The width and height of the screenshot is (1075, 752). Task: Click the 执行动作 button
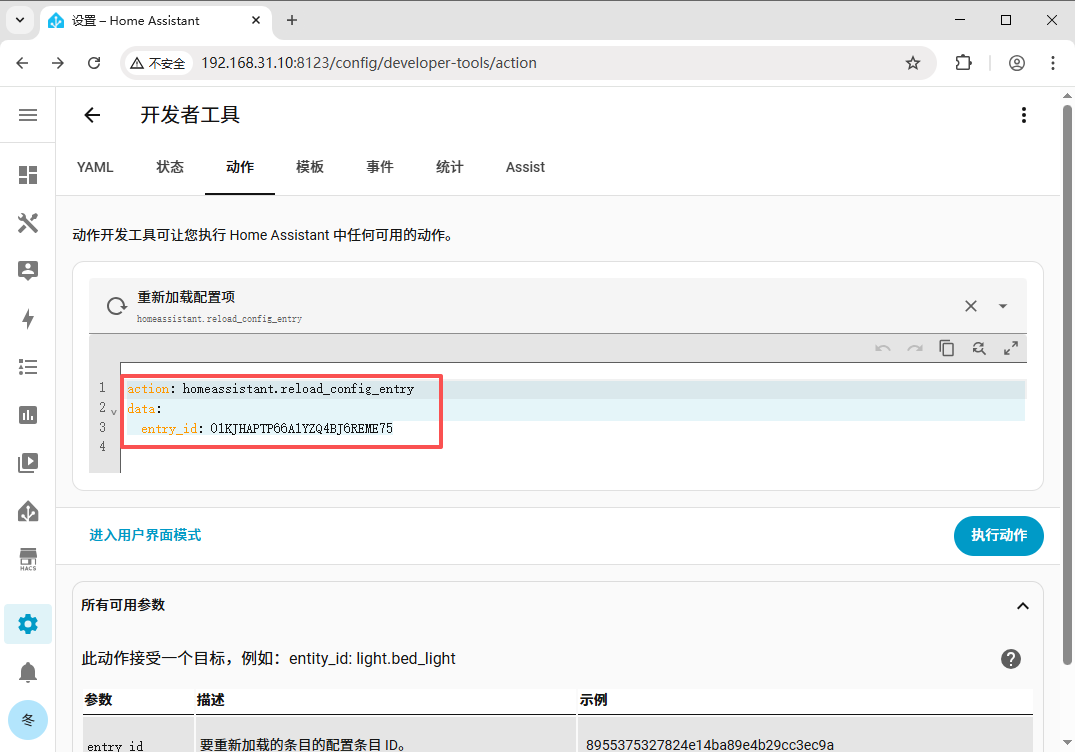(x=999, y=535)
